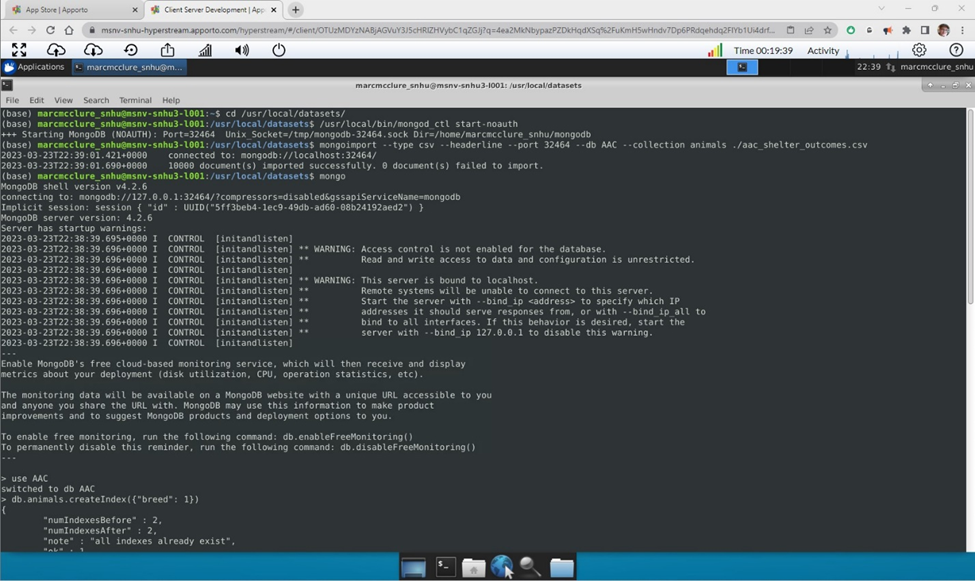
Task: Expand the Activity dropdown
Action: (822, 48)
